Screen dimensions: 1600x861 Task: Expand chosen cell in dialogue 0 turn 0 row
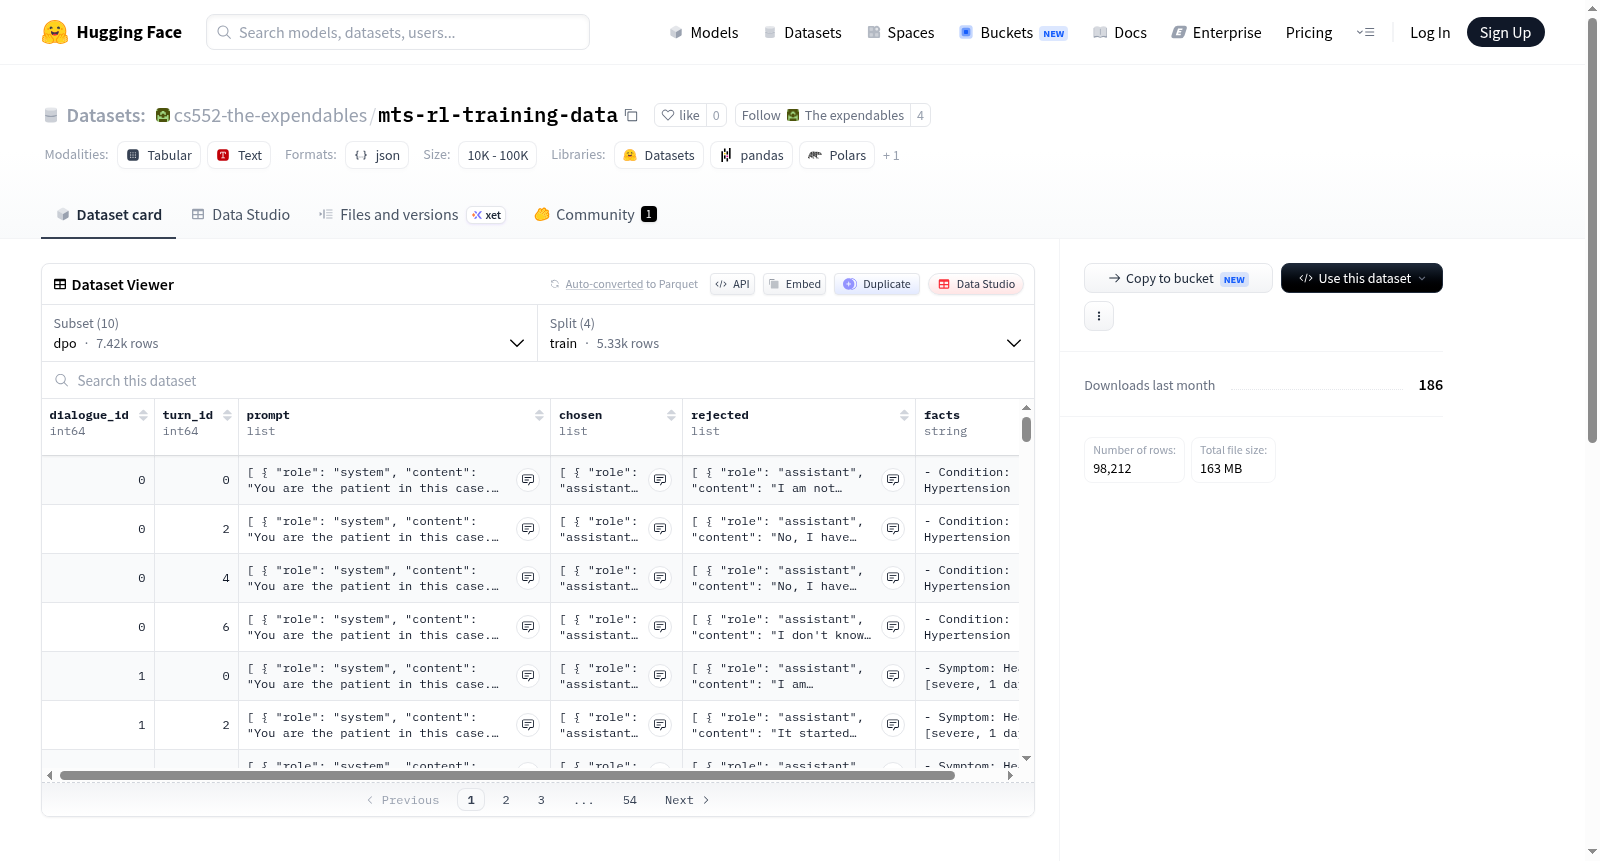coord(660,480)
